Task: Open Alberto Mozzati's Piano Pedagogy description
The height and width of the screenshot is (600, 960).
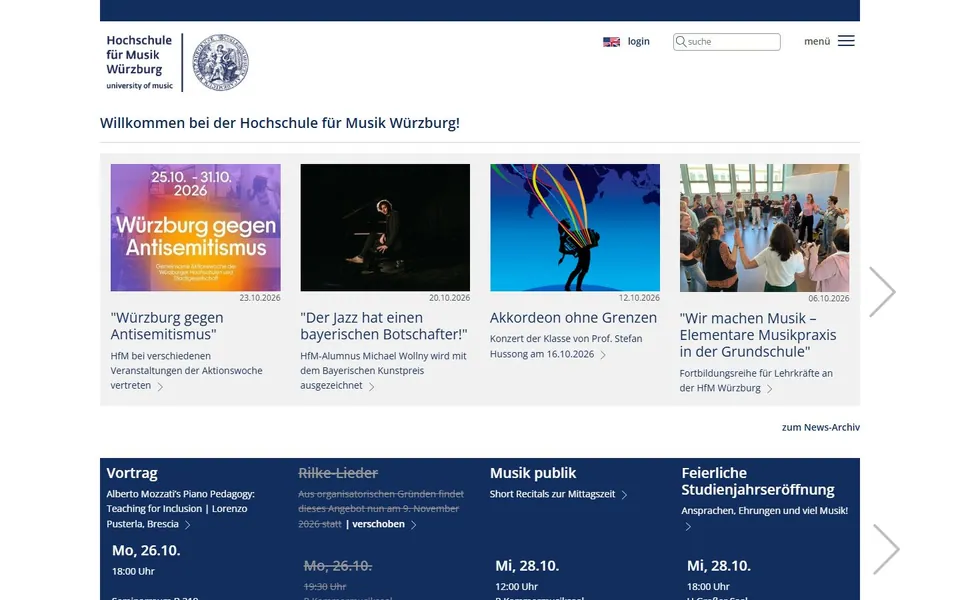Action: pos(180,509)
